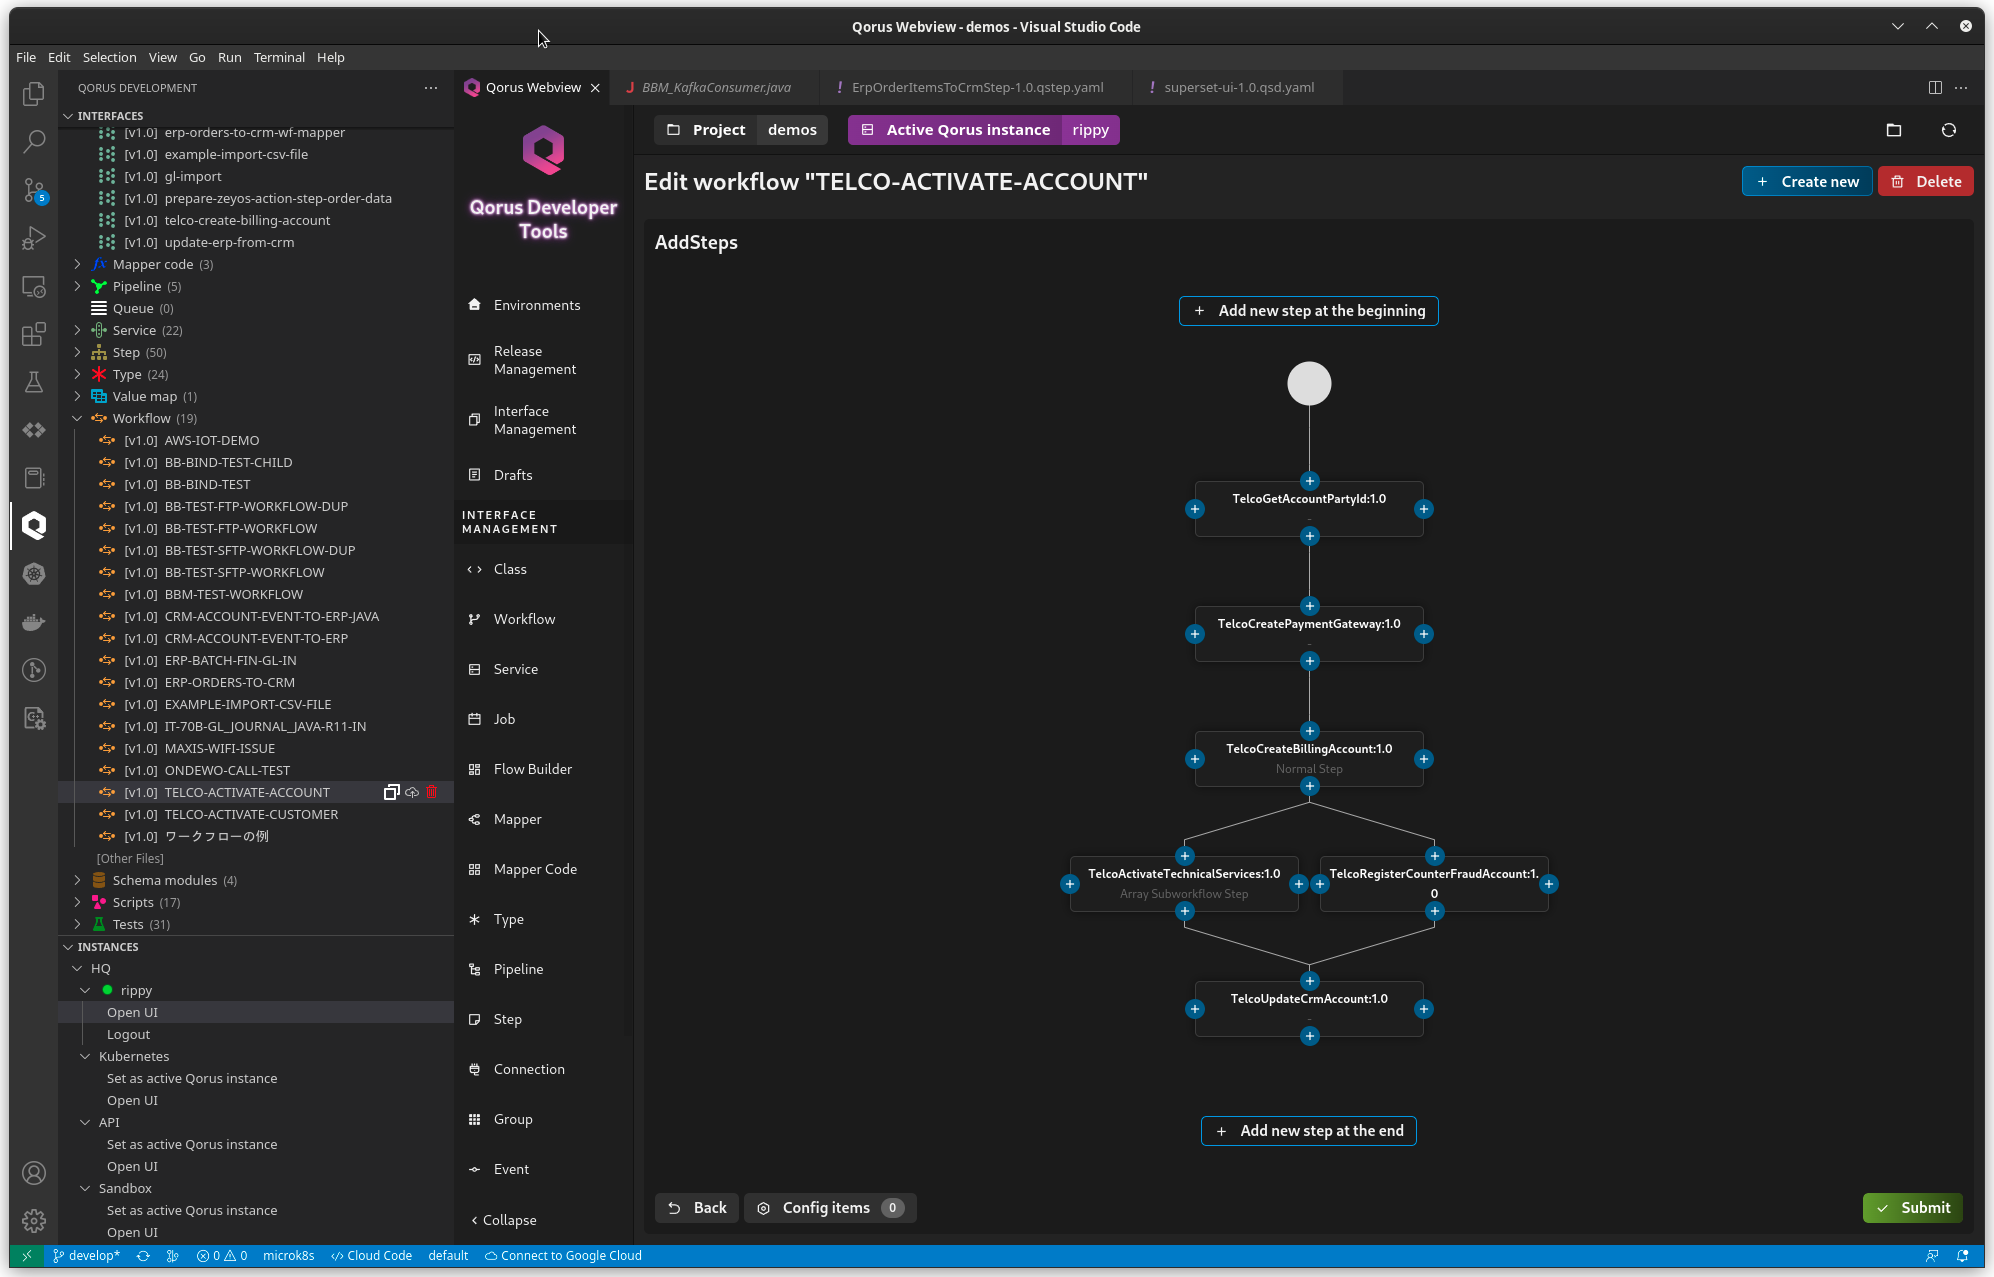The height and width of the screenshot is (1277, 1994).
Task: Click develop* branch in status bar
Action: [86, 1256]
